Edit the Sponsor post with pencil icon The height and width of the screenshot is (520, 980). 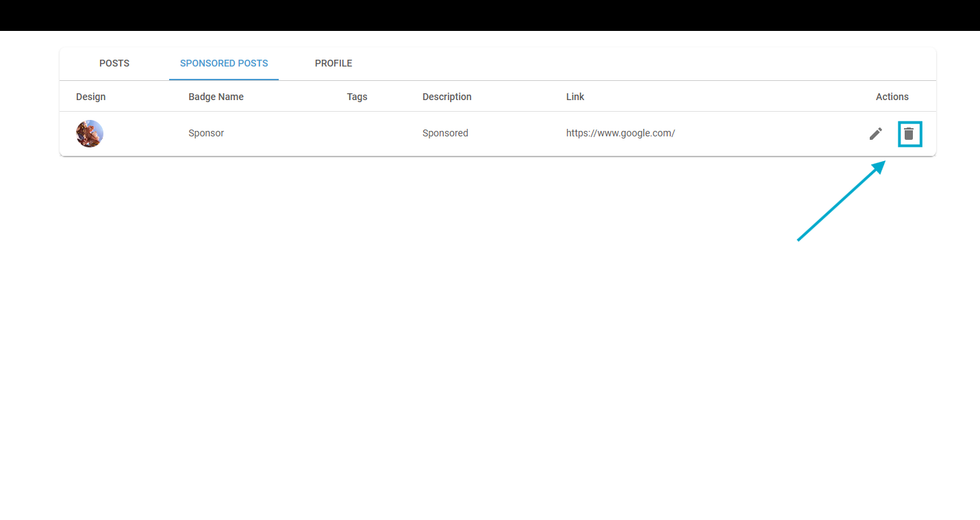(x=876, y=133)
